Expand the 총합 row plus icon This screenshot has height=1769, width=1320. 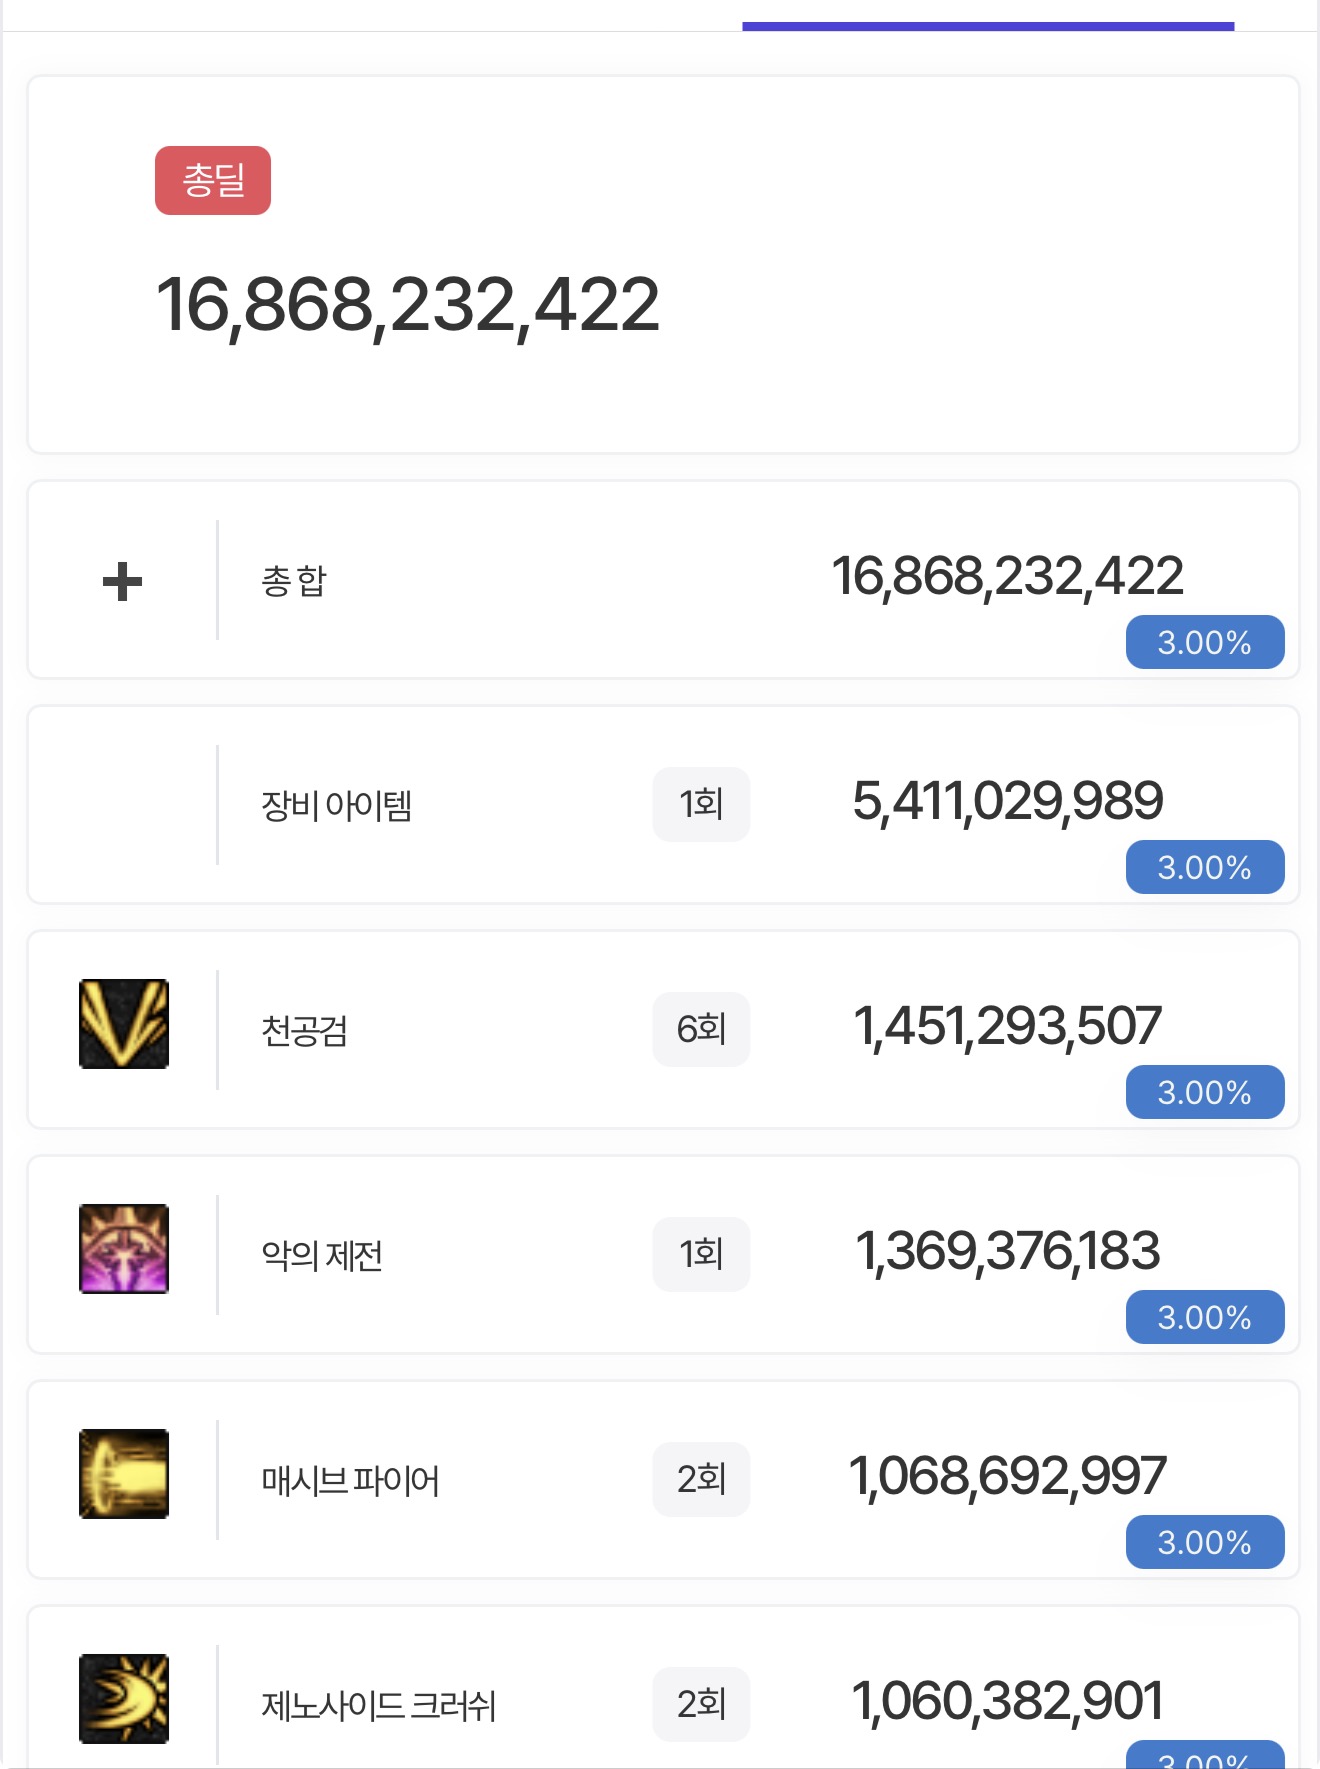point(122,582)
